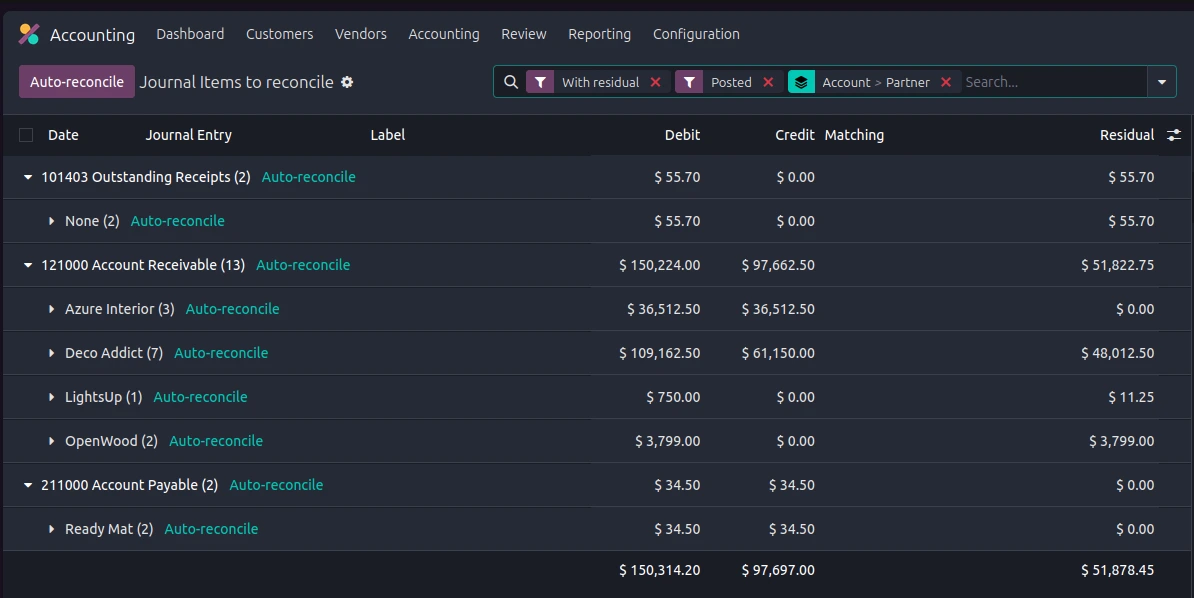
Task: Collapse the 101403 Outstanding Receipts group
Action: coord(28,177)
